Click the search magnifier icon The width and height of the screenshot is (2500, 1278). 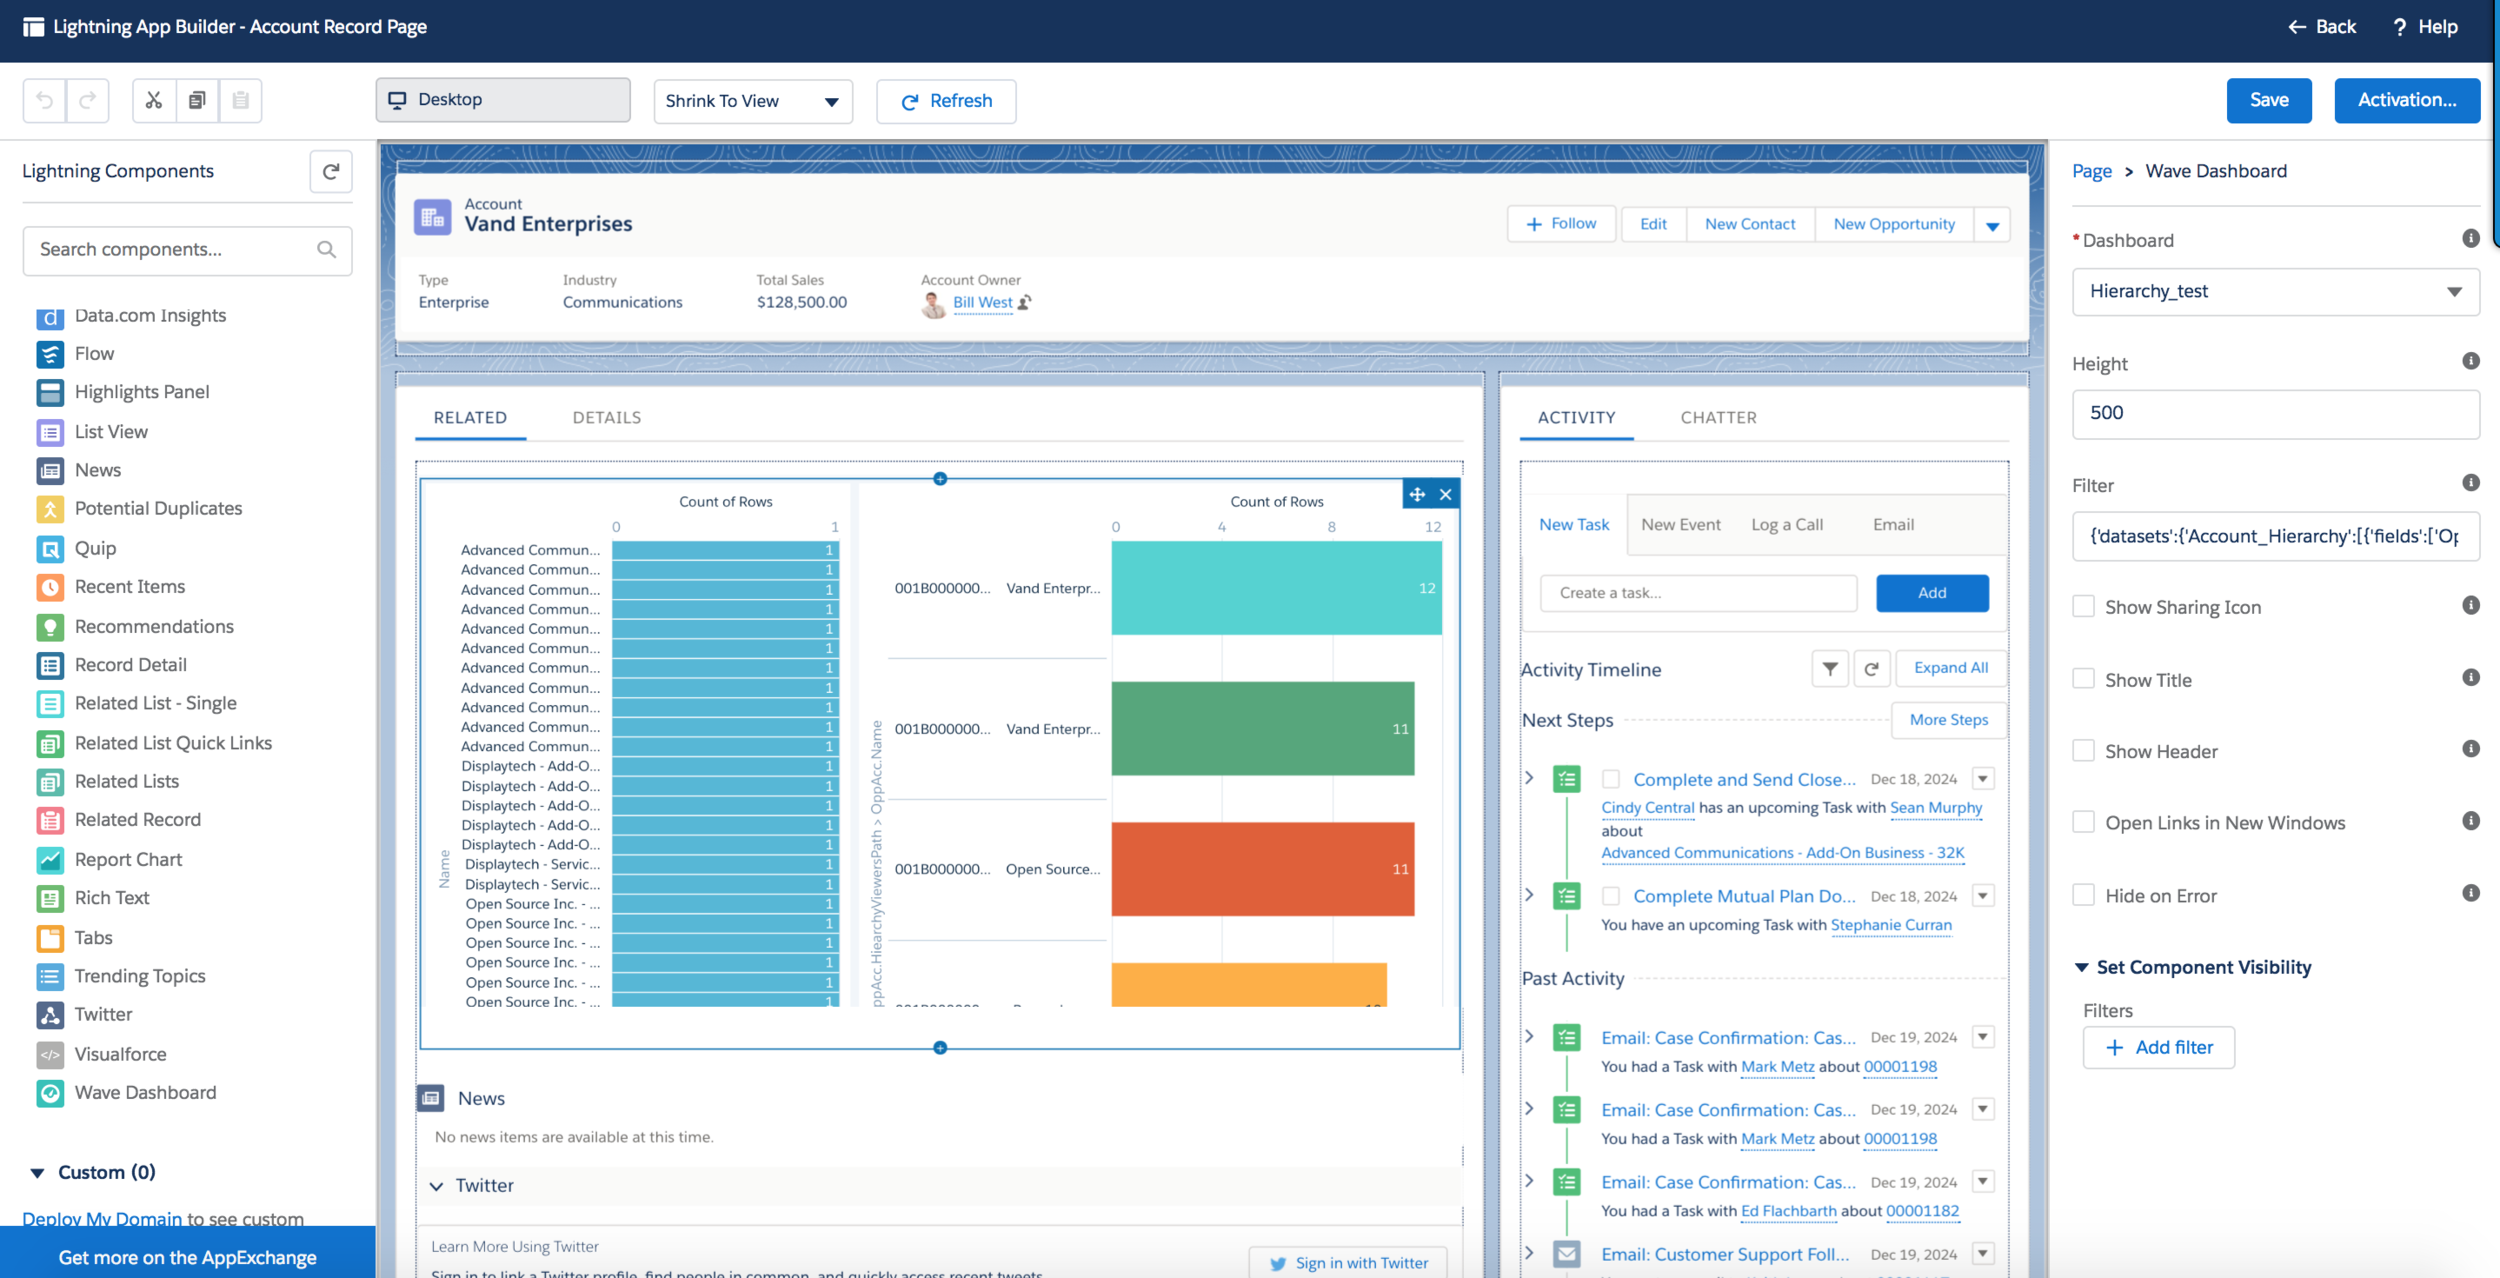tap(326, 249)
